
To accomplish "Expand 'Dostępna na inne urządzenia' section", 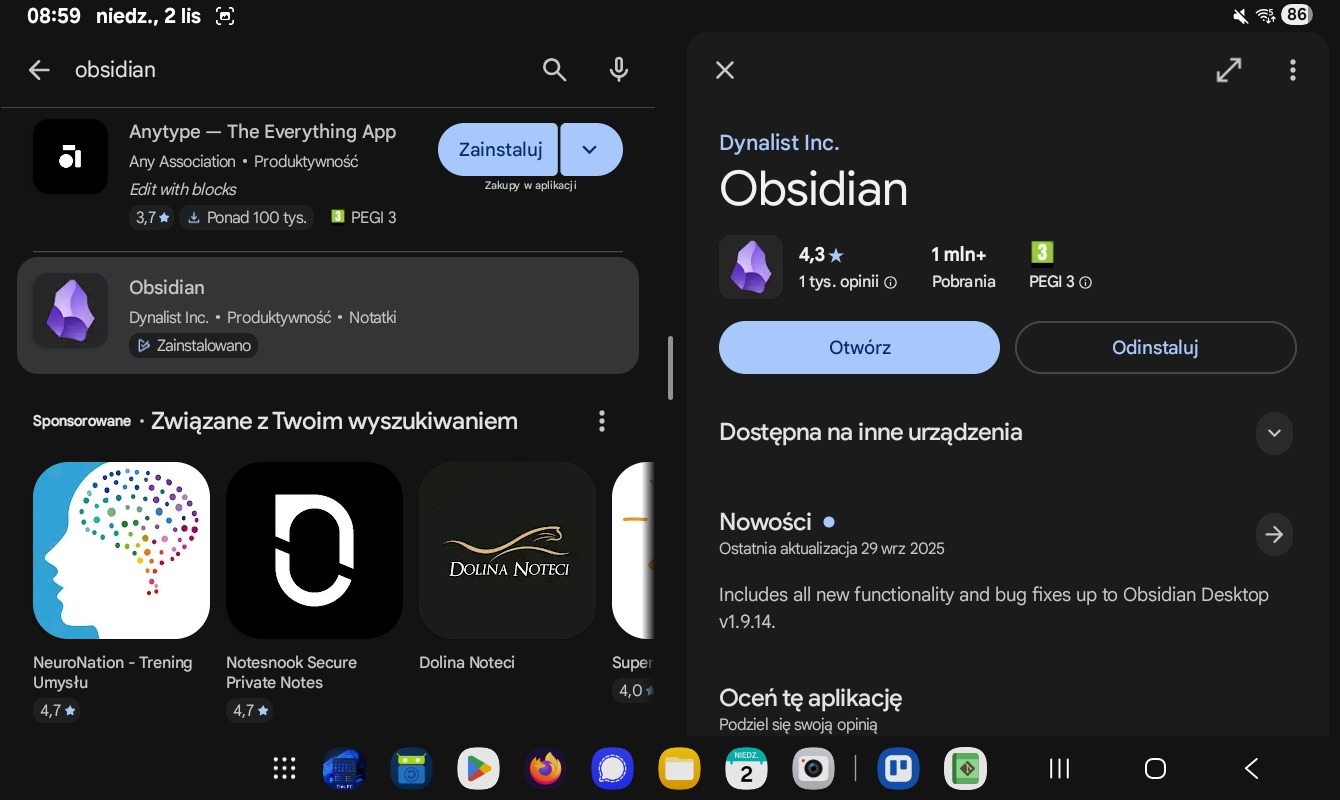I will pyautogui.click(x=1273, y=433).
